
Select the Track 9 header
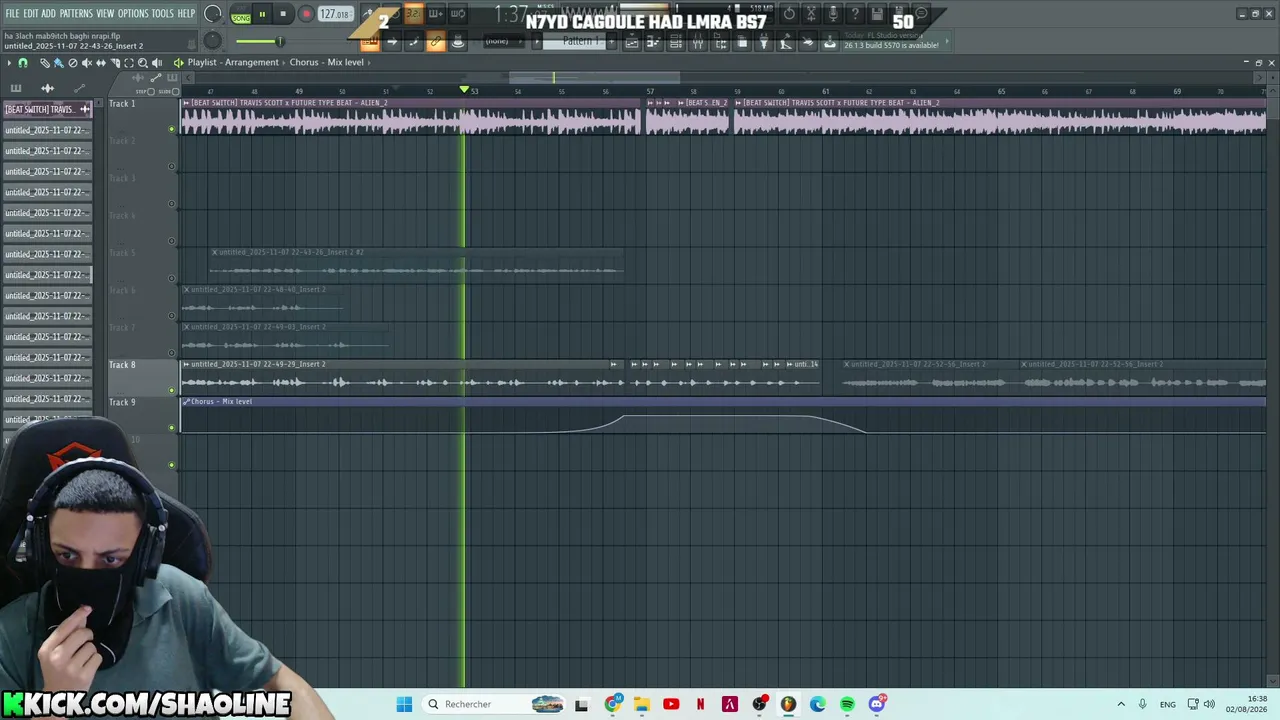click(x=136, y=415)
